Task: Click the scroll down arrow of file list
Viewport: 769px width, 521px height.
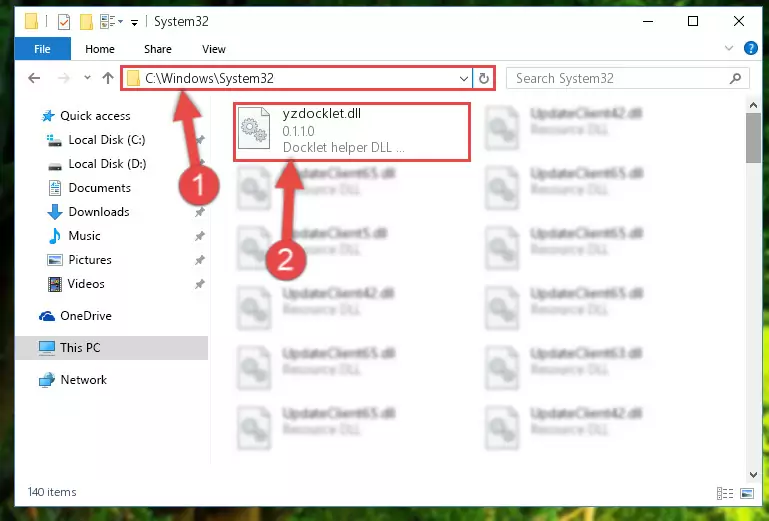Action: coord(753,474)
